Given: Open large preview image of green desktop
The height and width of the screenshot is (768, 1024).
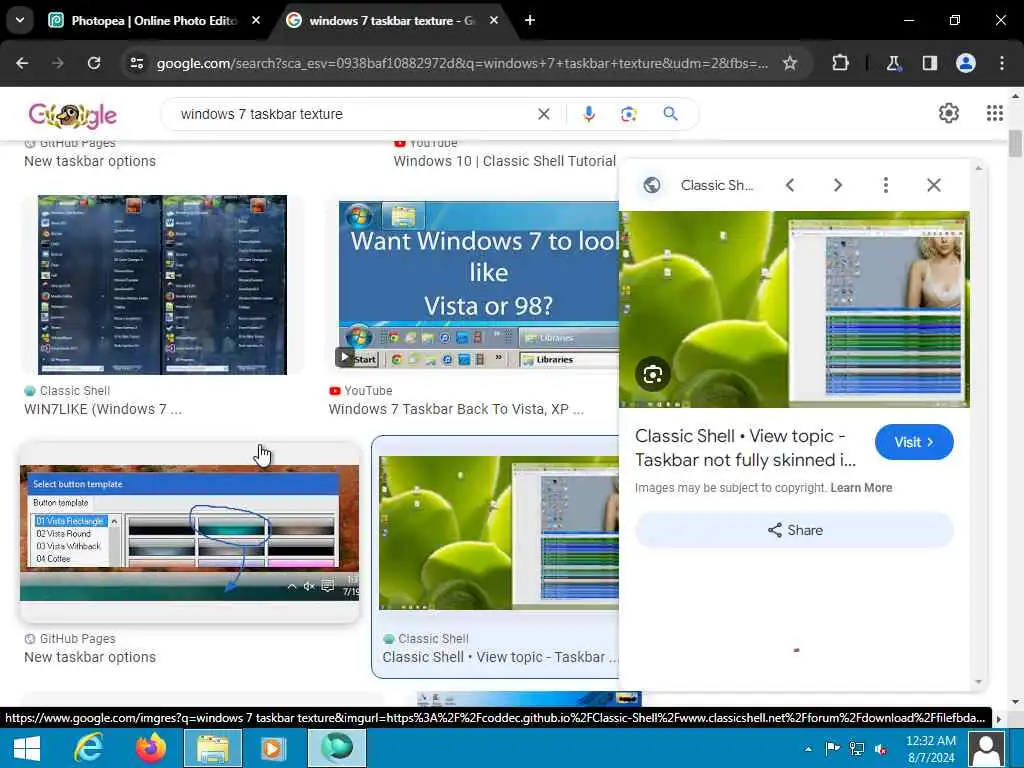Looking at the screenshot, I should point(794,309).
